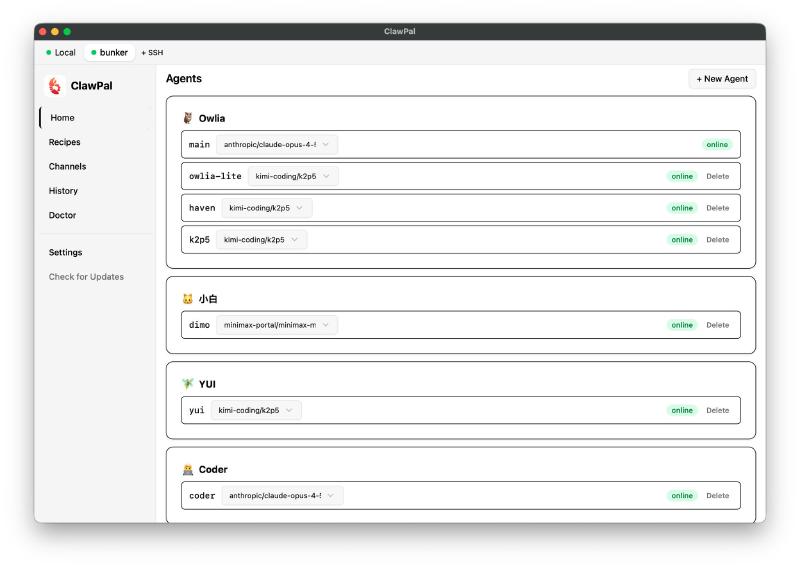Image resolution: width=800 pixels, height=568 pixels.
Task: Delete the haven agent
Action: coord(717,208)
